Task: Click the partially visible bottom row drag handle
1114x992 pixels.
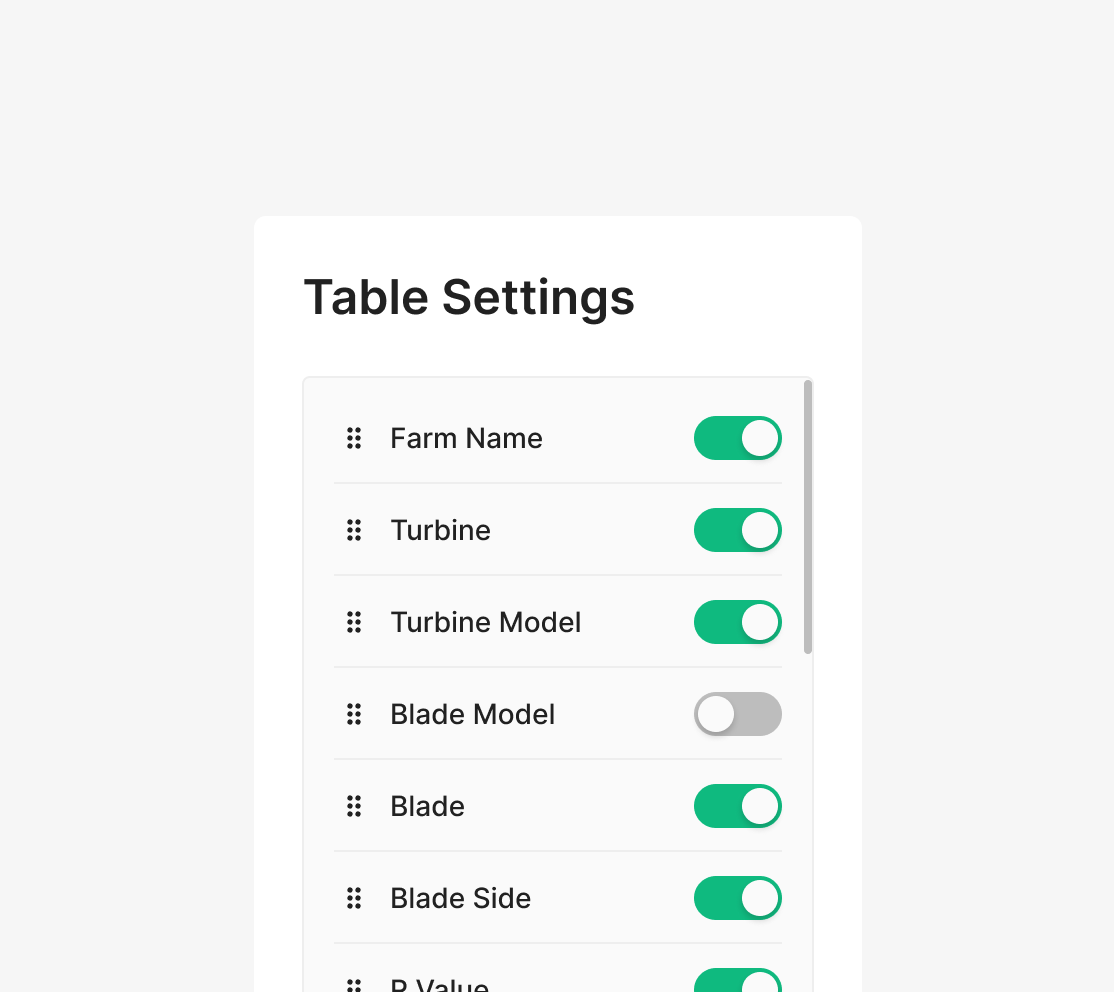Action: (x=354, y=986)
